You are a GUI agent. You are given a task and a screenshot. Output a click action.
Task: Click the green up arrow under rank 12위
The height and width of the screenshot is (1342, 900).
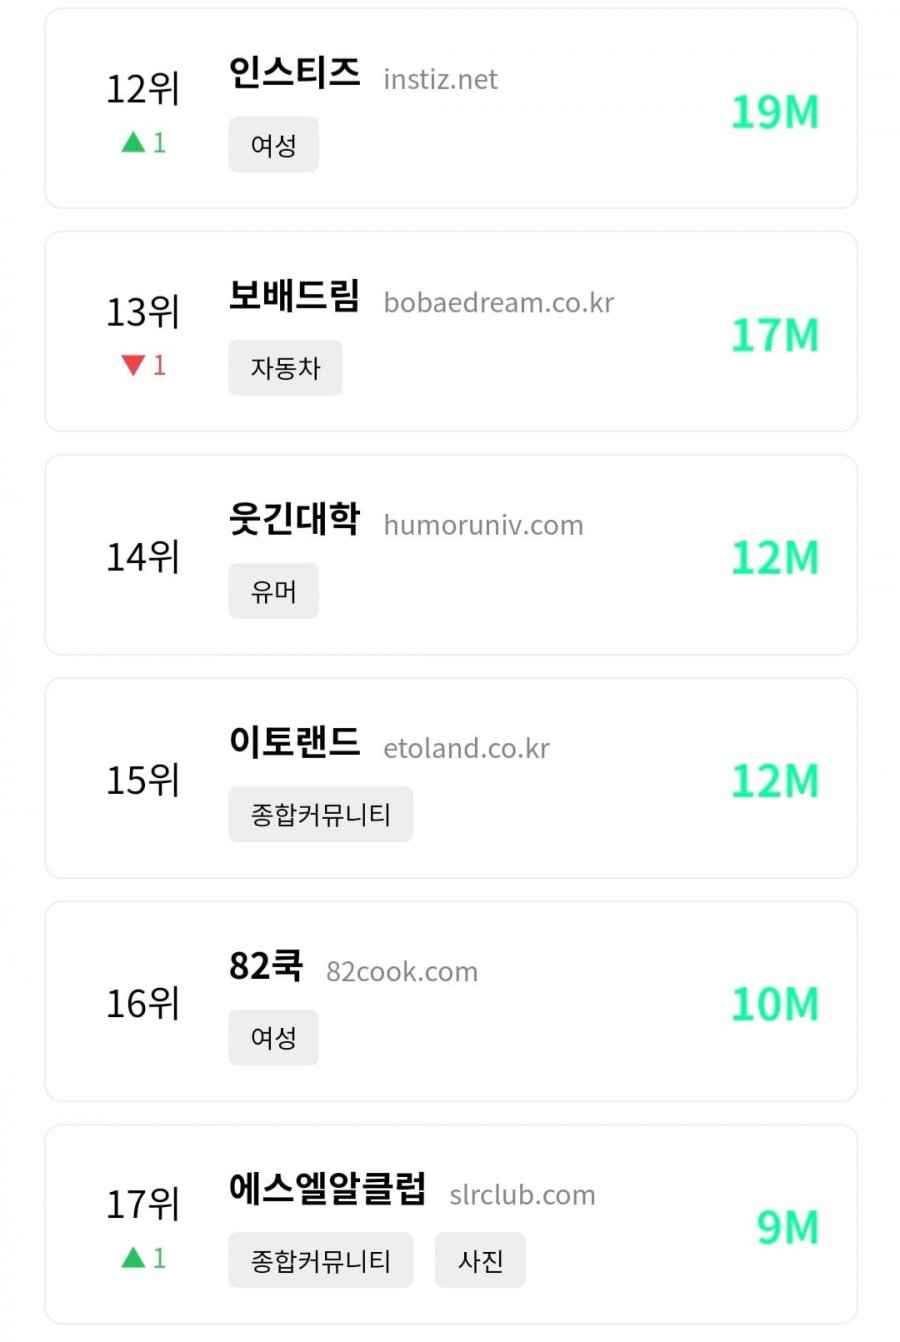coord(134,143)
